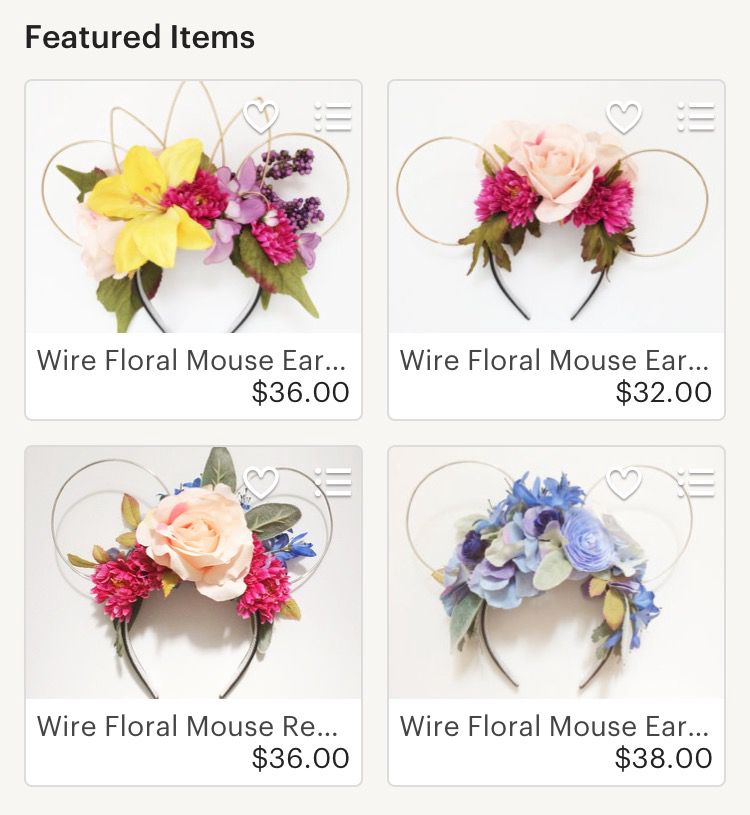This screenshot has height=815, width=750.
Task: Click the Featured Items heading
Action: click(x=140, y=37)
